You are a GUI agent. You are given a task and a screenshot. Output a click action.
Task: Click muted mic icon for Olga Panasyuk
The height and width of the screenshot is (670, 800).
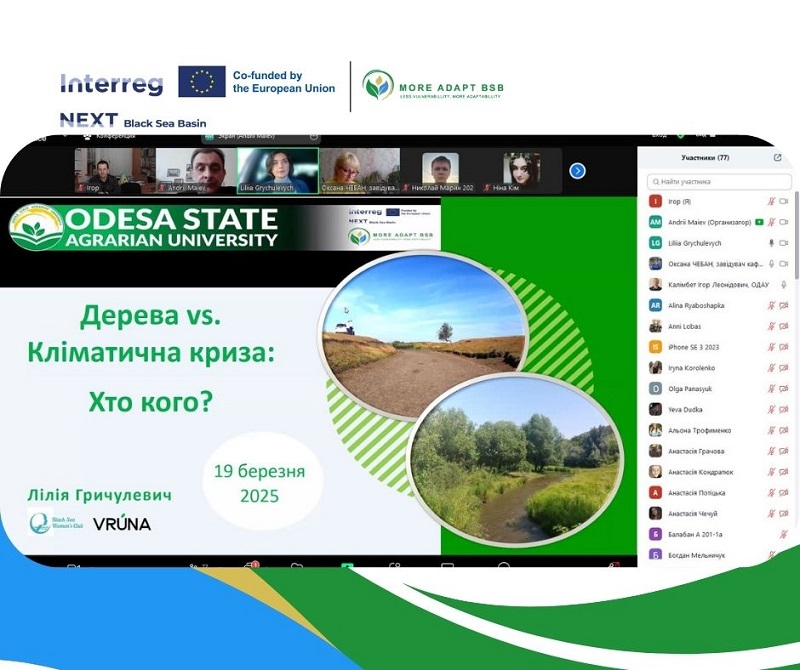771,388
